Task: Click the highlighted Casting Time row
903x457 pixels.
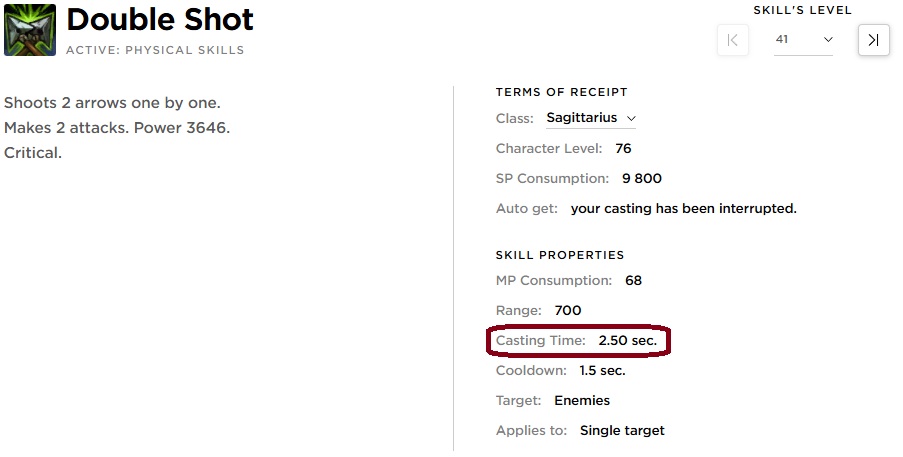Action: pos(577,341)
